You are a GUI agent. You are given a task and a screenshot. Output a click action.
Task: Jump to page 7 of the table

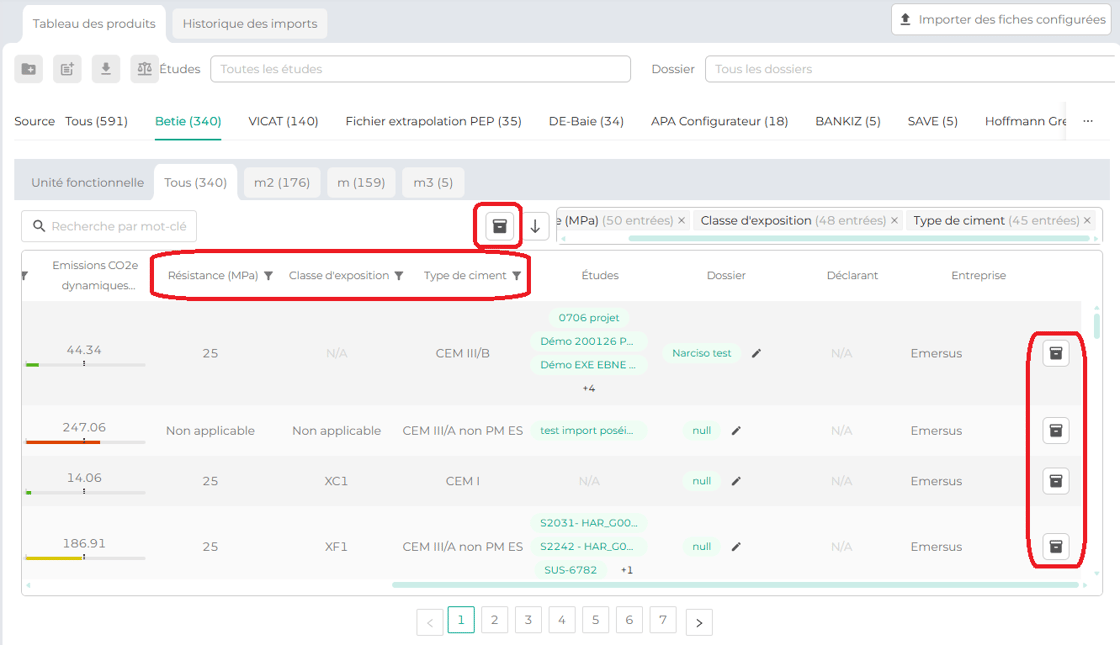663,620
